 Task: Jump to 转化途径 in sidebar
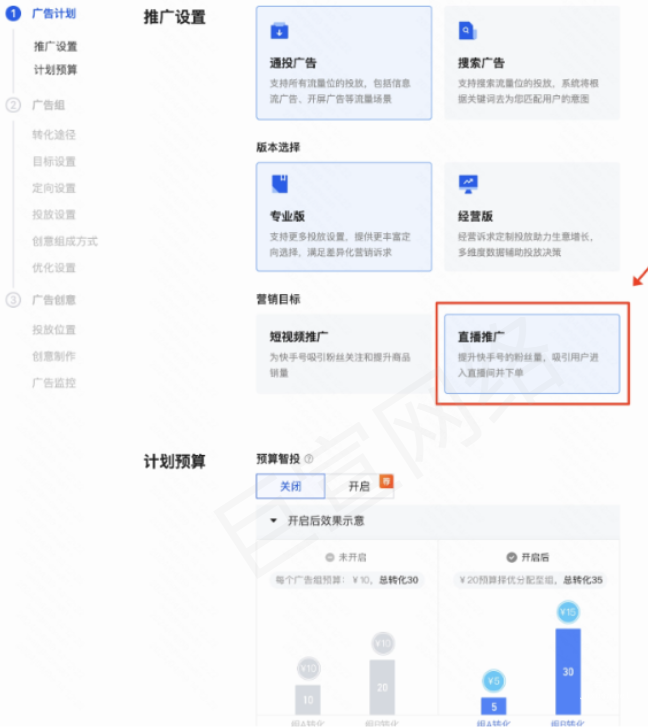pyautogui.click(x=54, y=135)
